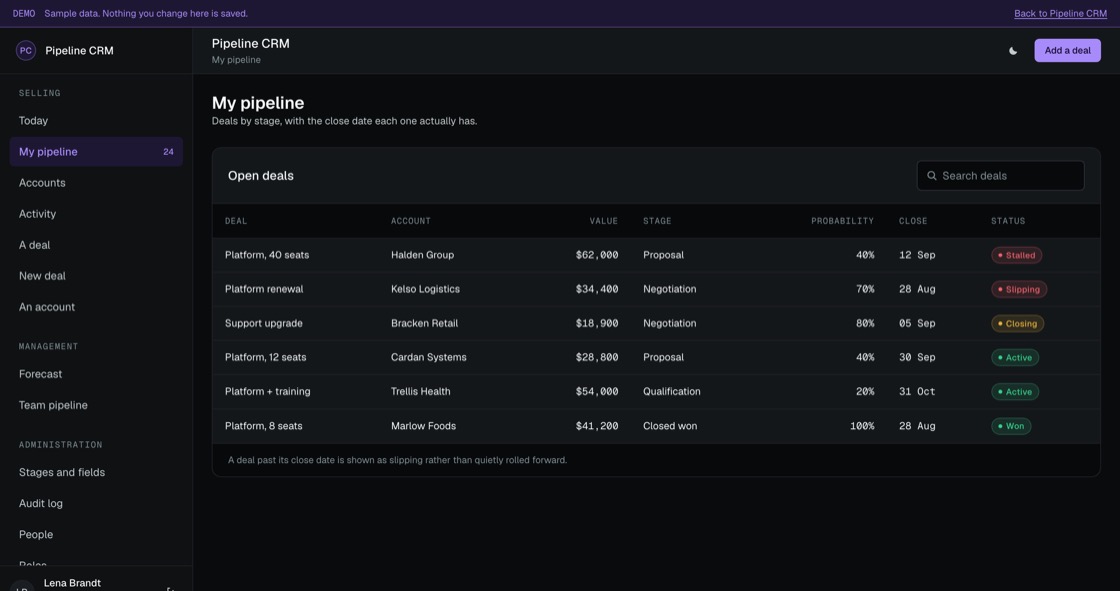Click the Won status badge
This screenshot has width=1120, height=591.
point(1011,426)
